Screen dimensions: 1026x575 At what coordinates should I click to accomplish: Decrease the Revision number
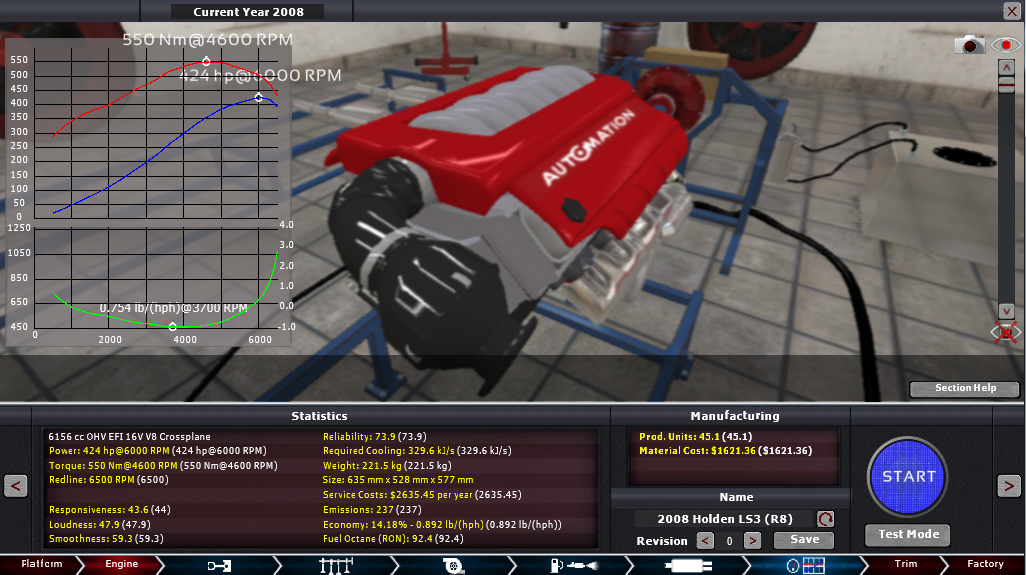[x=705, y=541]
